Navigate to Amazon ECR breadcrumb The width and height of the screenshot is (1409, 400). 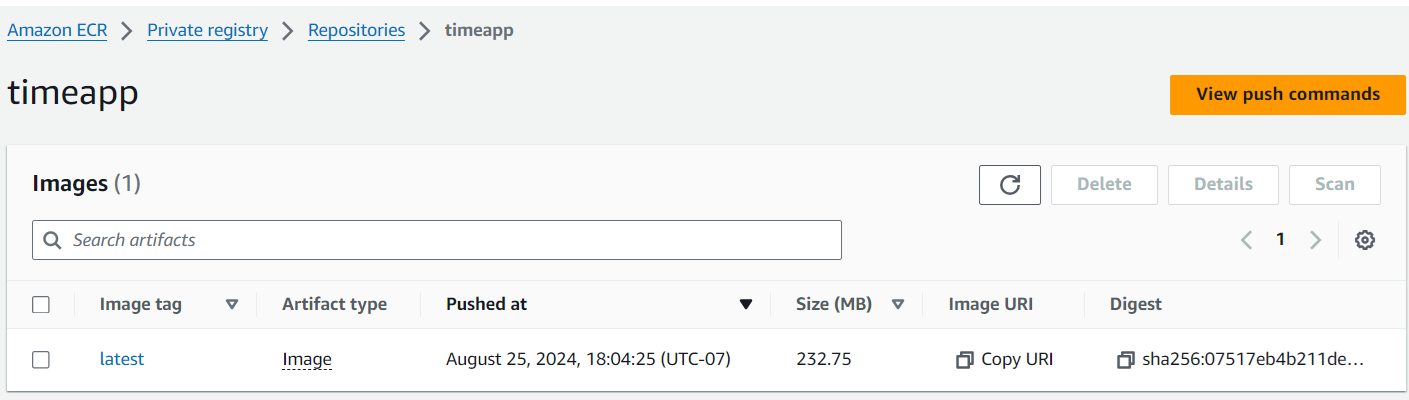(x=57, y=30)
